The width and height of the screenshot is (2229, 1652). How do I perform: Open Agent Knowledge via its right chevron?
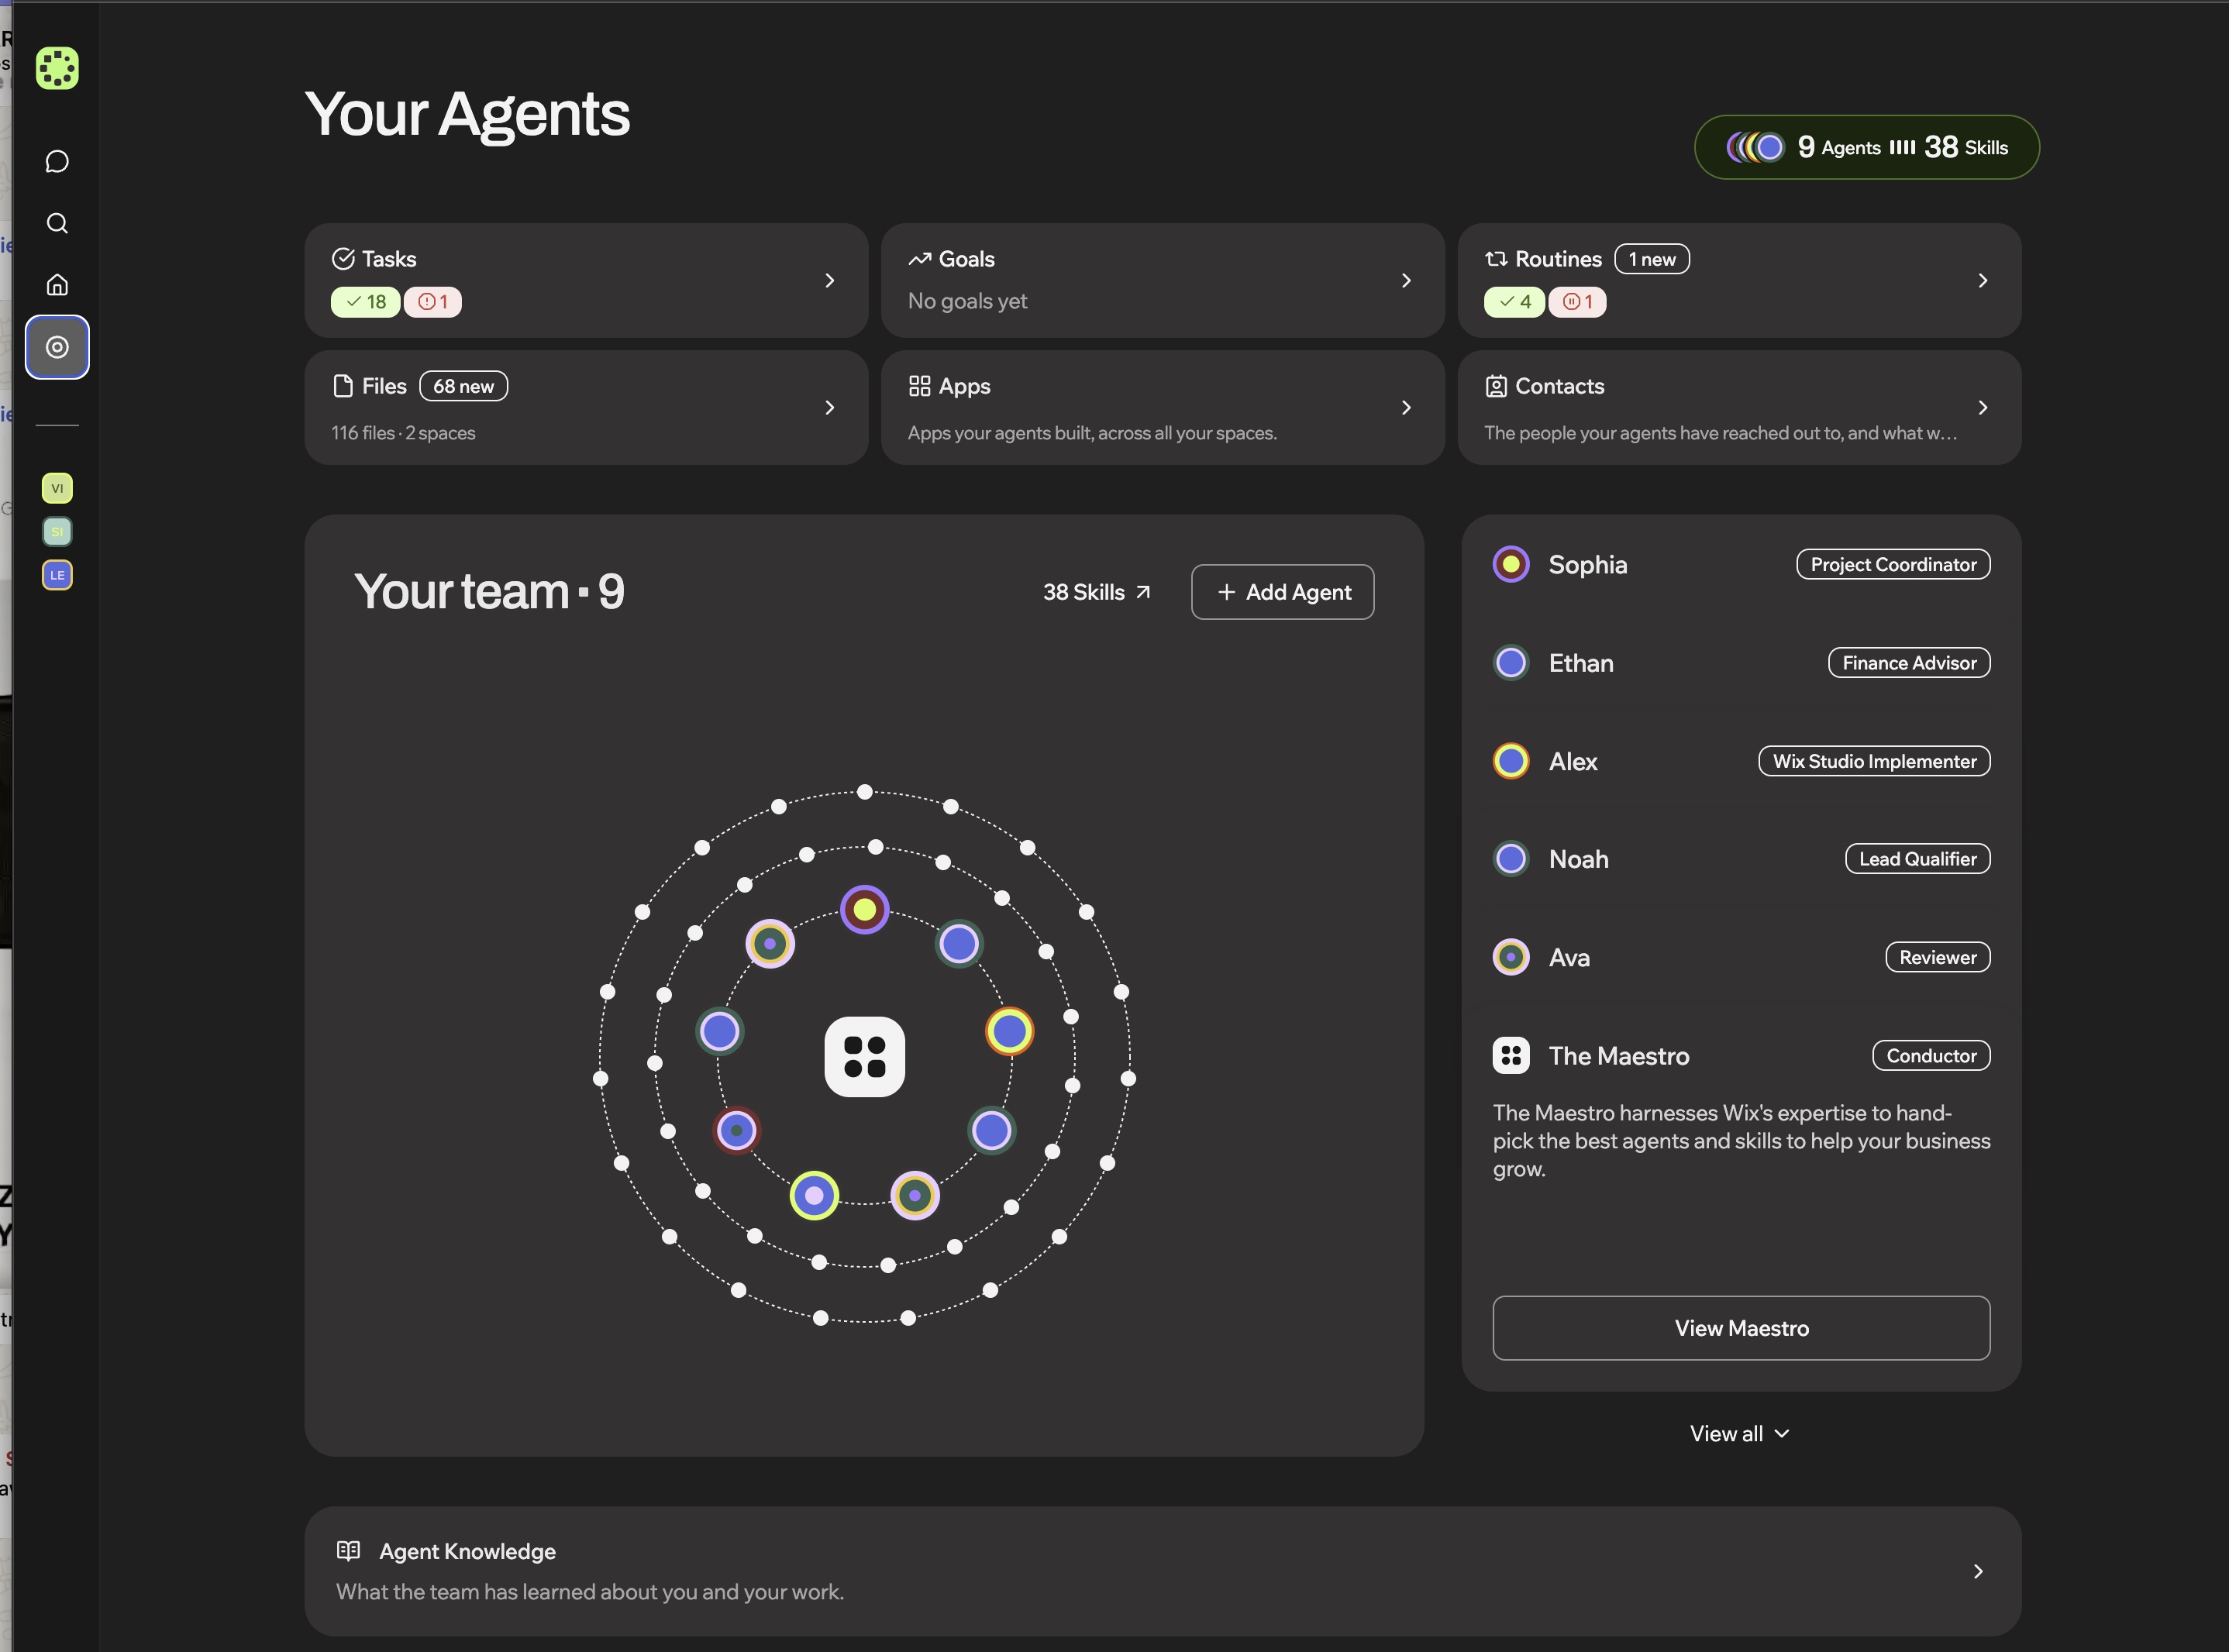1978,1572
